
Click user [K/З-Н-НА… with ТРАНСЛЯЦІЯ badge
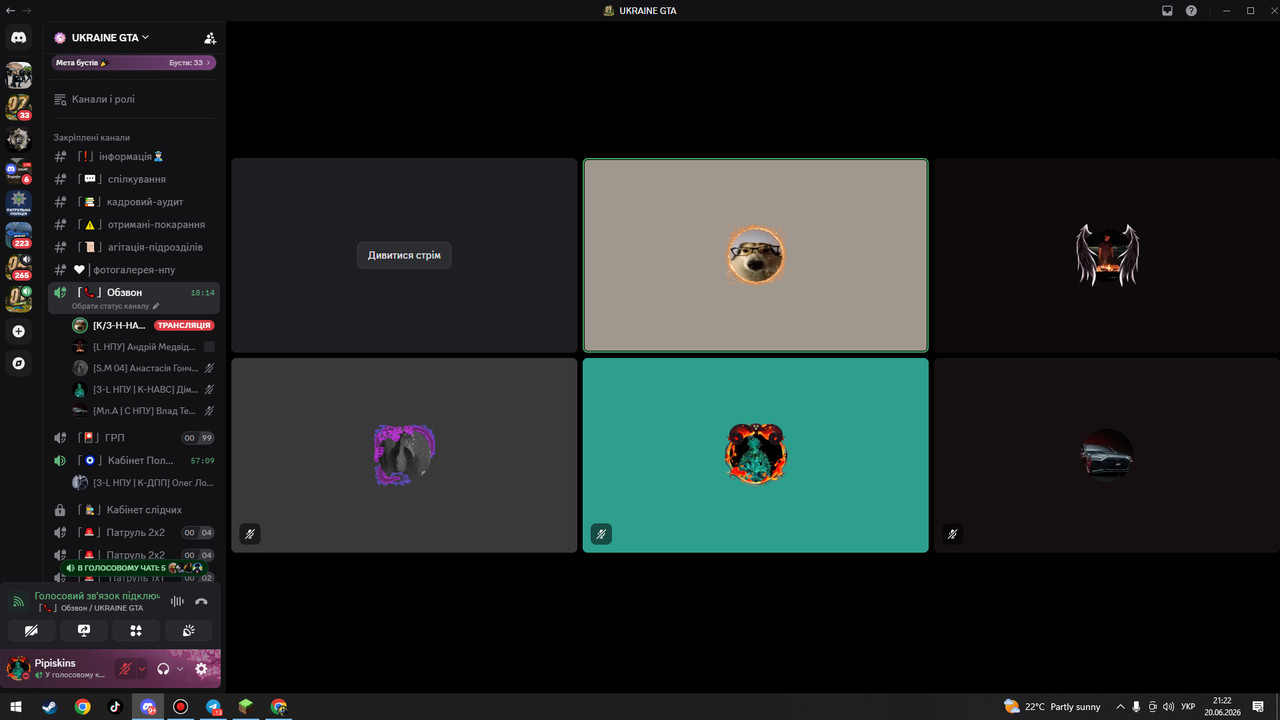(x=143, y=326)
